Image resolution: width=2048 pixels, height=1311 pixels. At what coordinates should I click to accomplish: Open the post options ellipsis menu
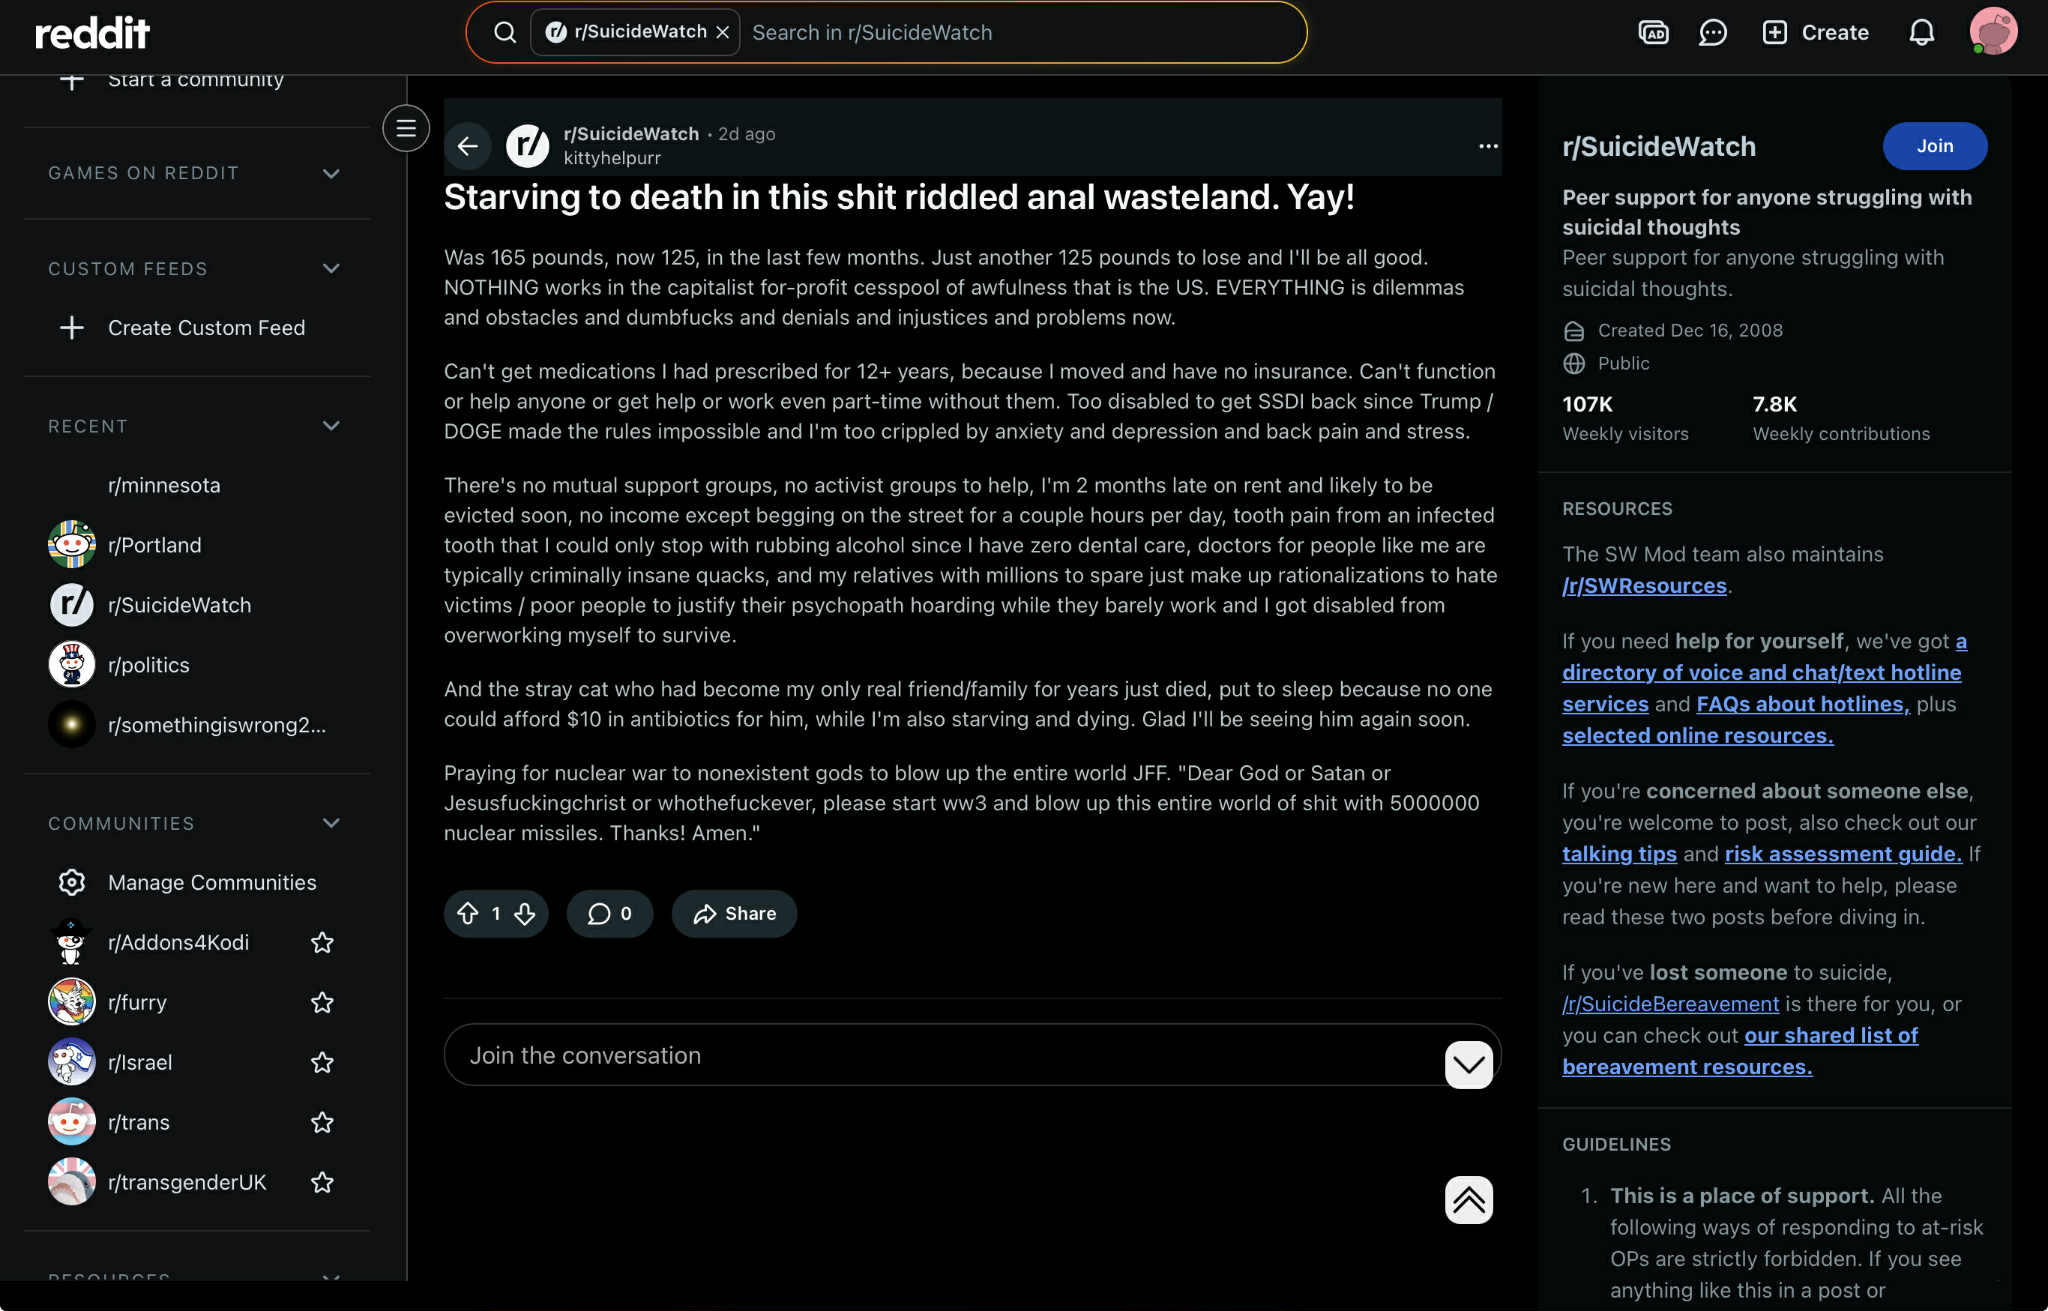[x=1488, y=146]
